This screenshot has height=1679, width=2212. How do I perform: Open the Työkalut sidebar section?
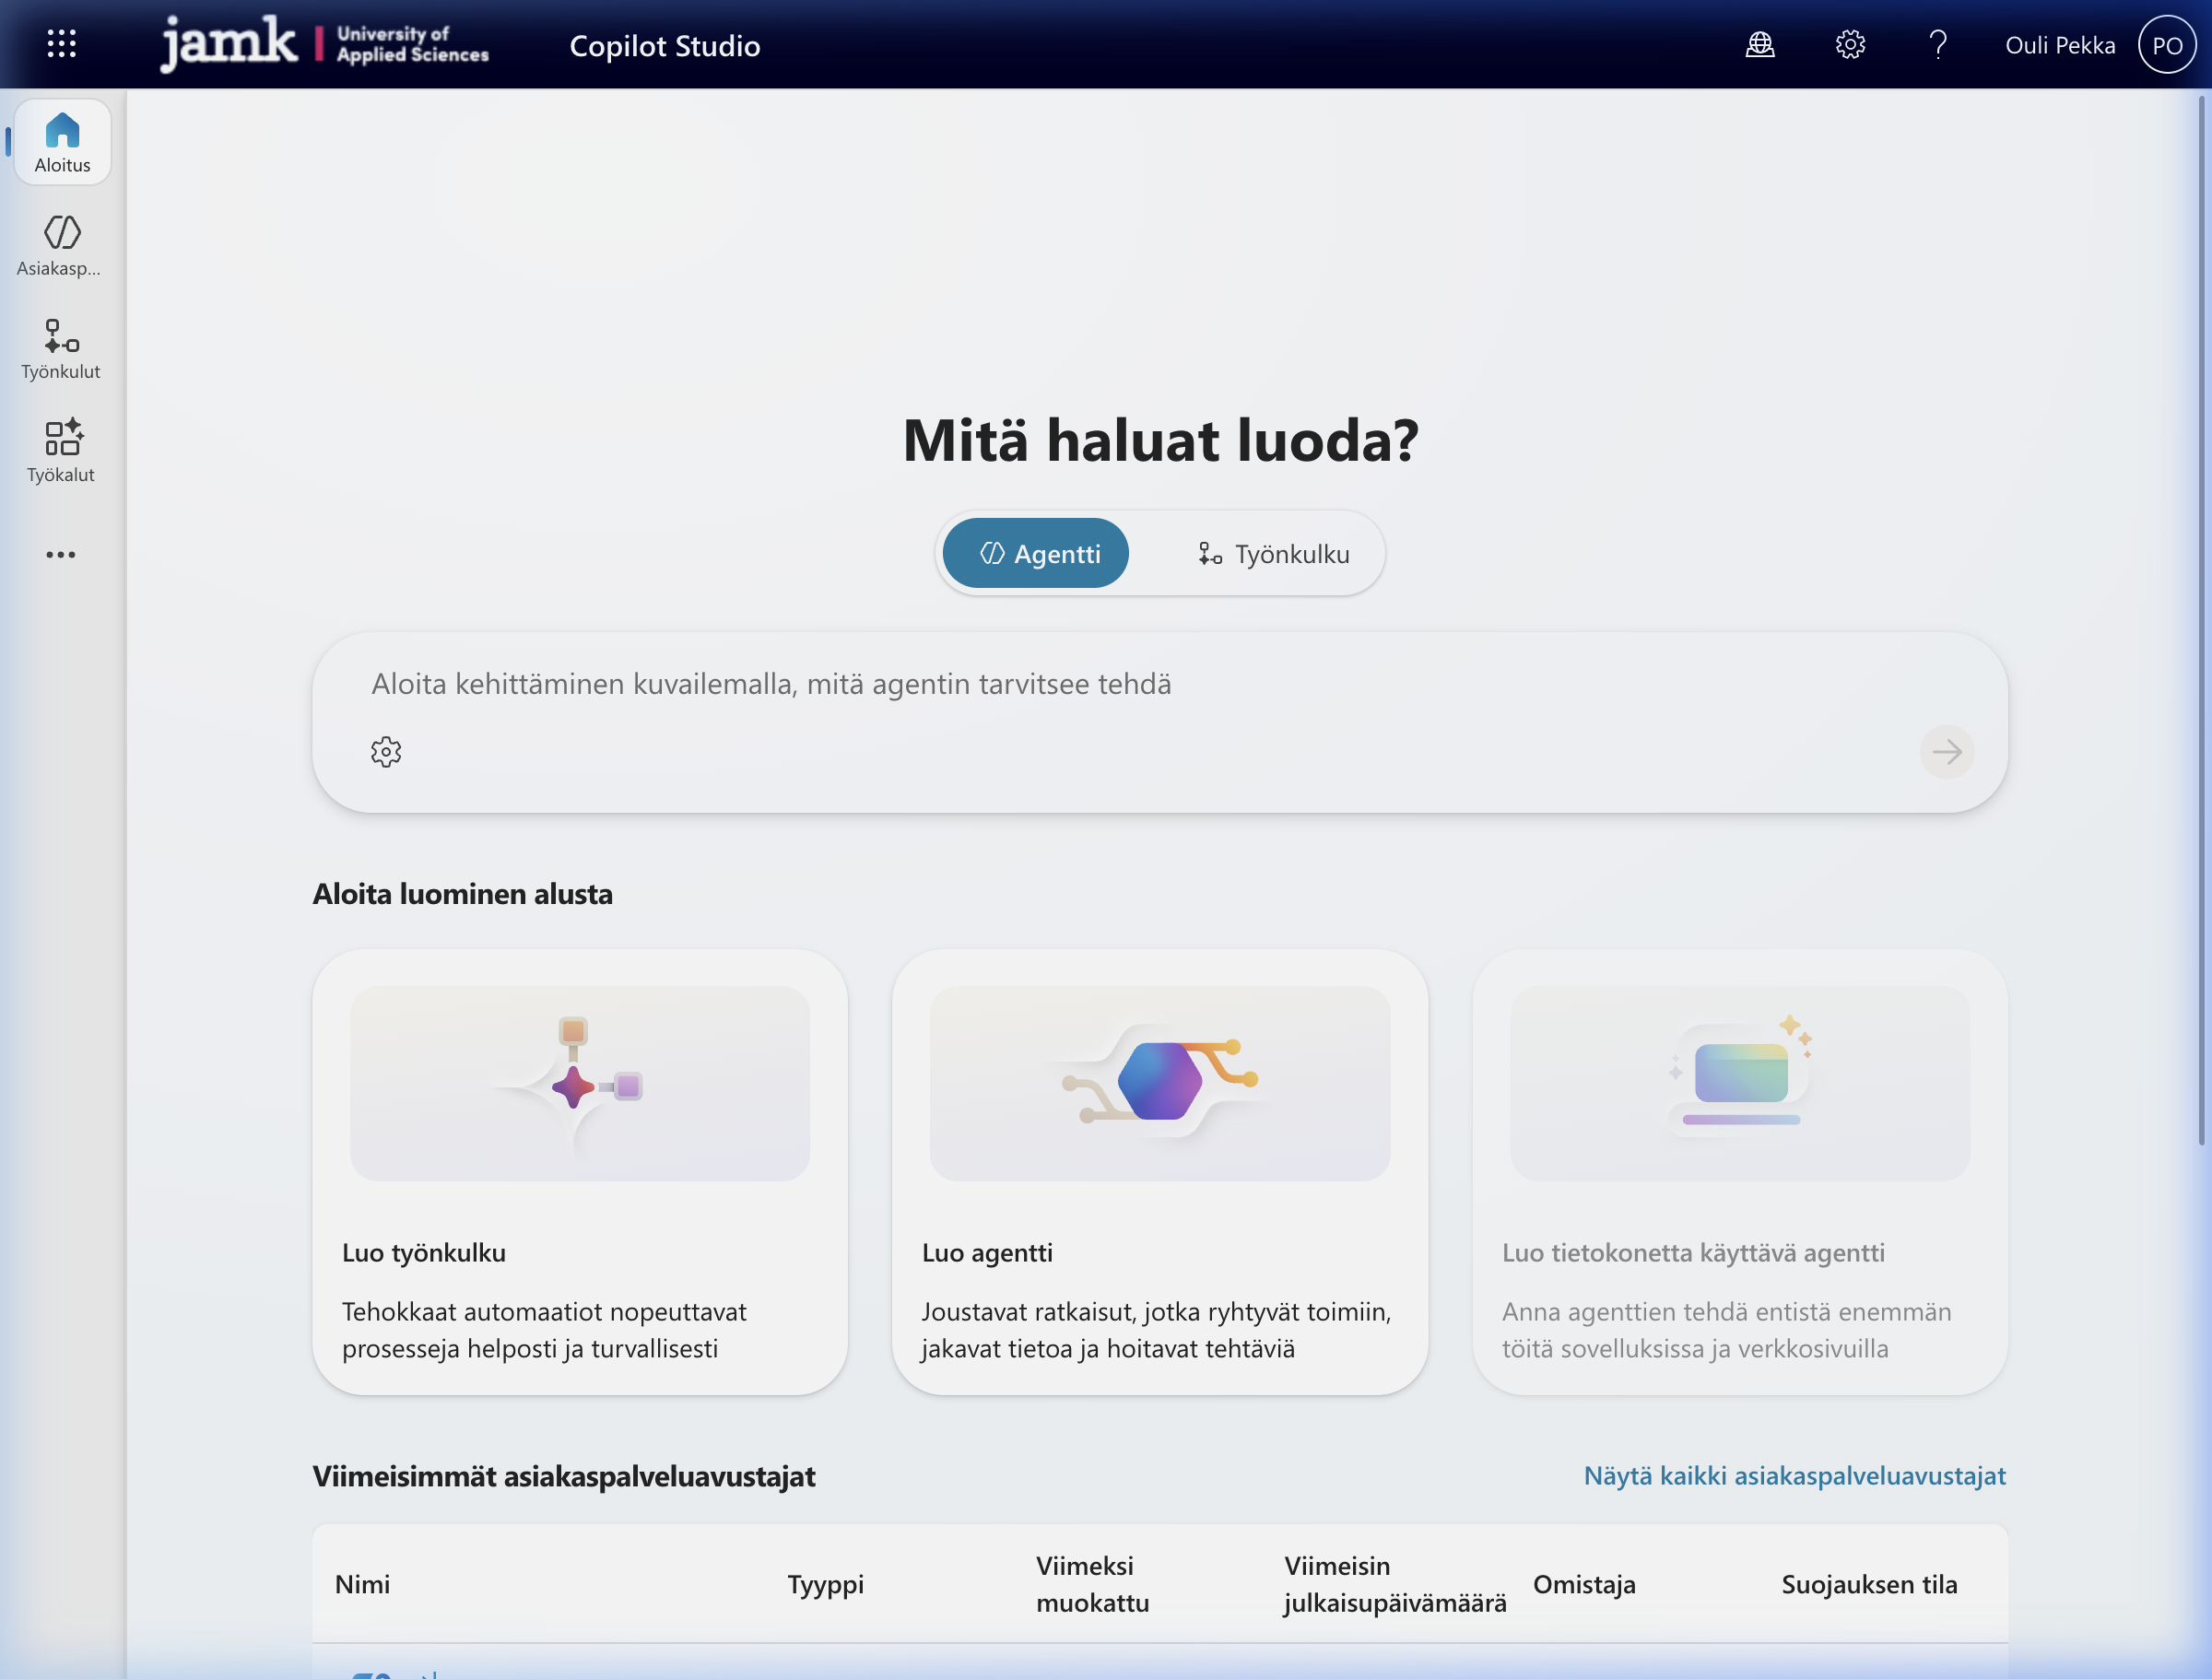click(x=62, y=450)
